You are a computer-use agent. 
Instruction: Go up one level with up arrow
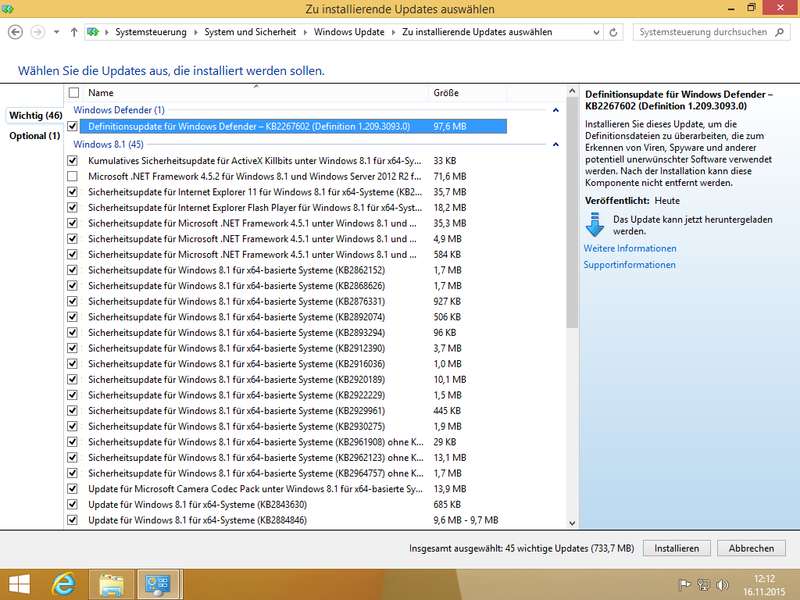click(74, 32)
